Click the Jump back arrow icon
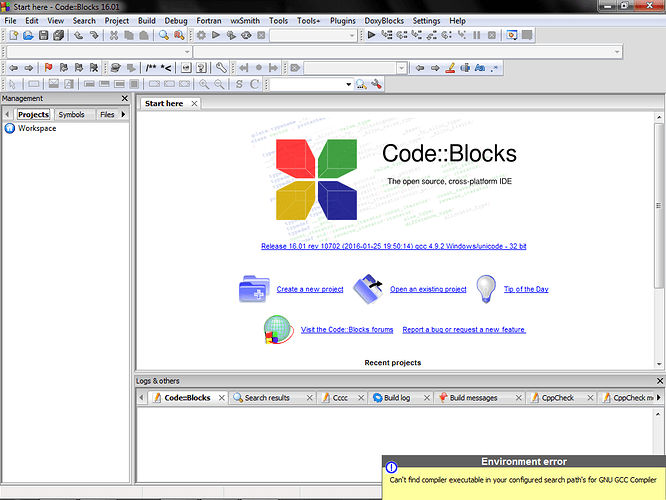Screen dimensions: 666x500 pyautogui.click(x=14, y=68)
